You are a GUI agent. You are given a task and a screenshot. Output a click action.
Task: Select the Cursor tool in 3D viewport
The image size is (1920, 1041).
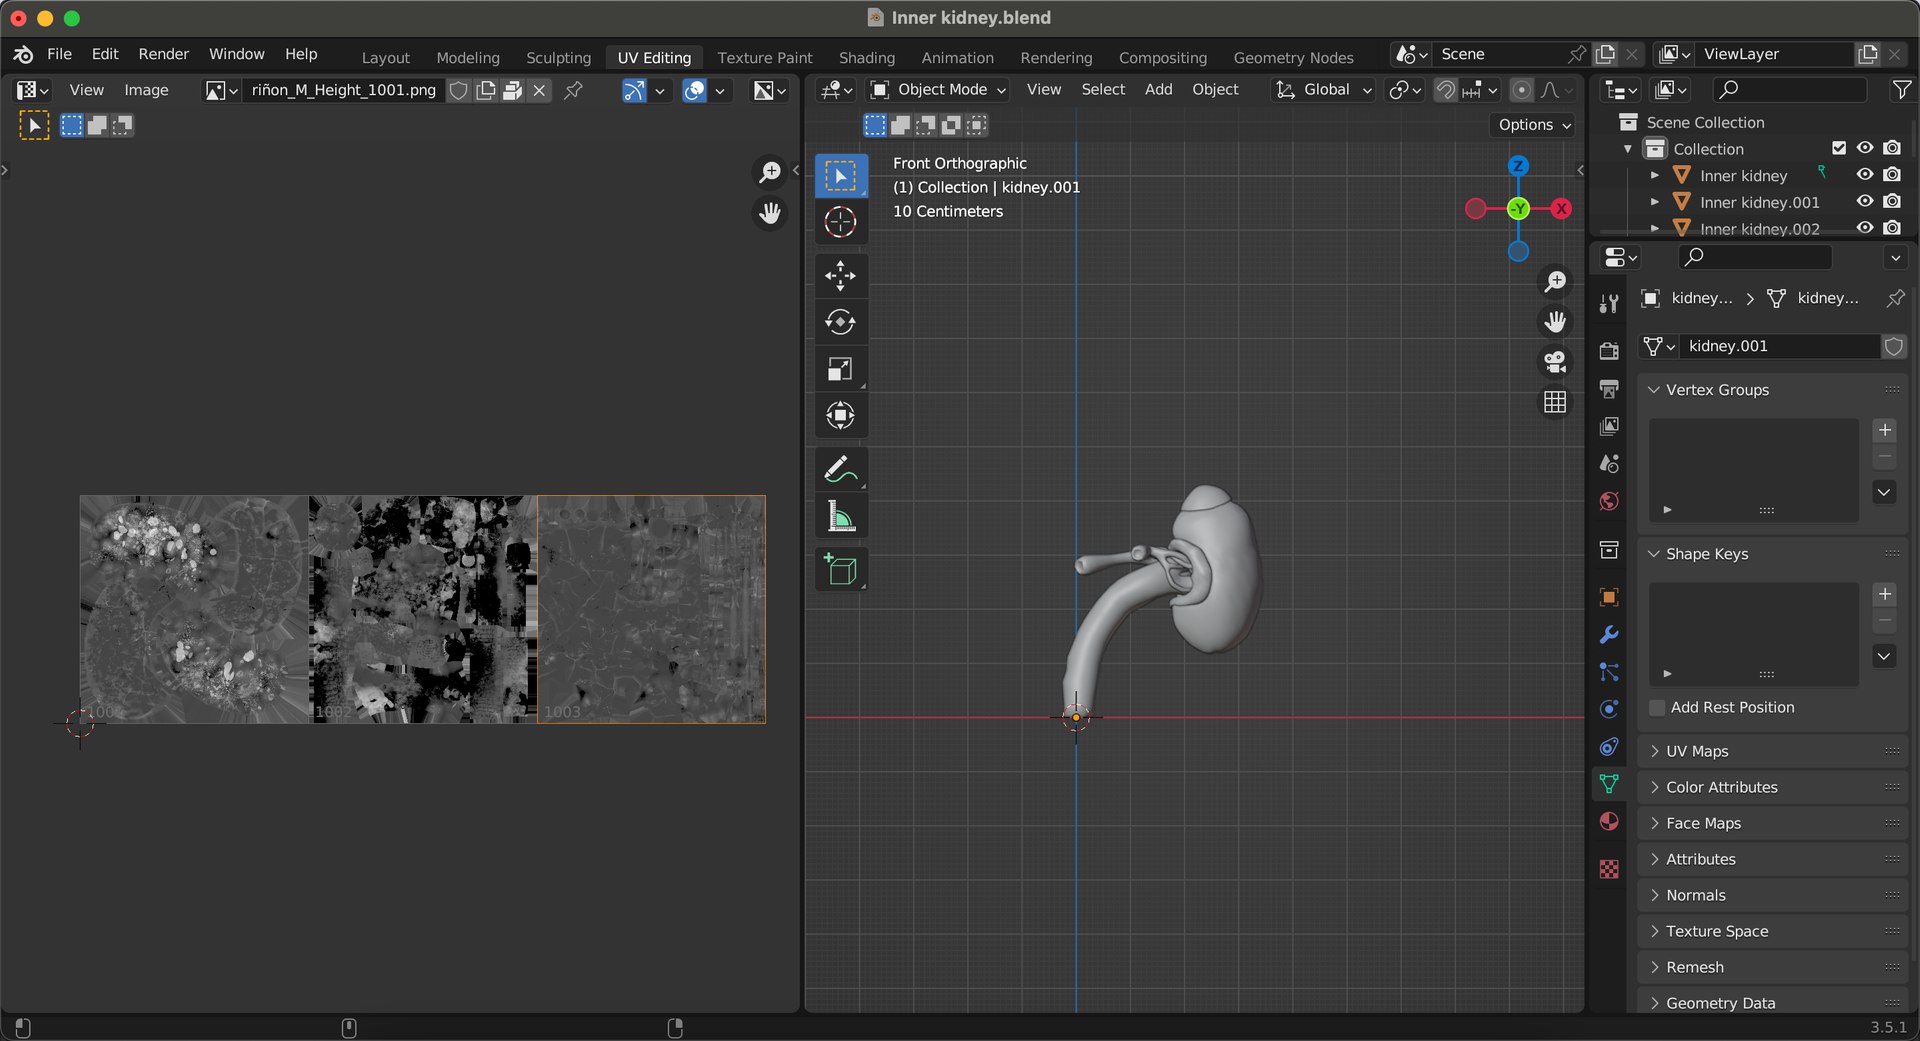coord(840,222)
